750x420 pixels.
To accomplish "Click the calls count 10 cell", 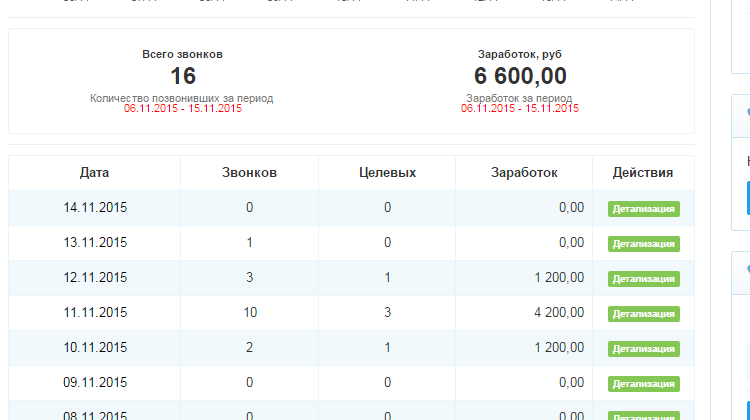I will point(249,313).
